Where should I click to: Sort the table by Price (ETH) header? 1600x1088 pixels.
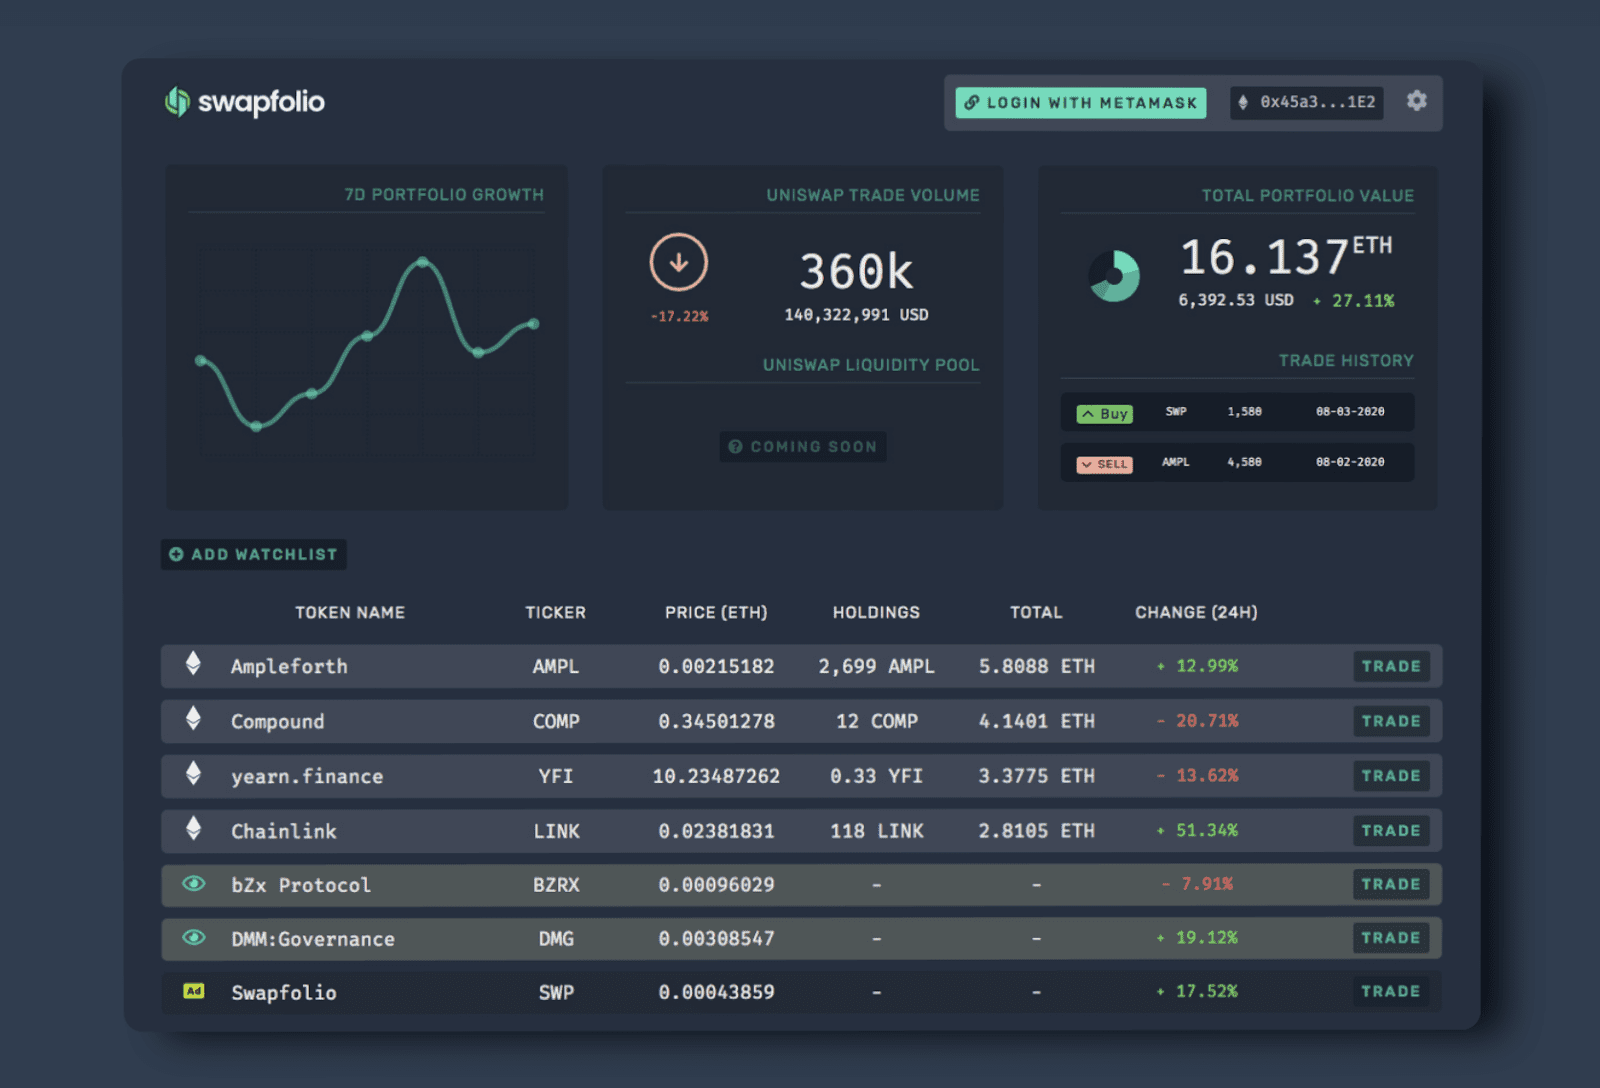[x=716, y=612]
